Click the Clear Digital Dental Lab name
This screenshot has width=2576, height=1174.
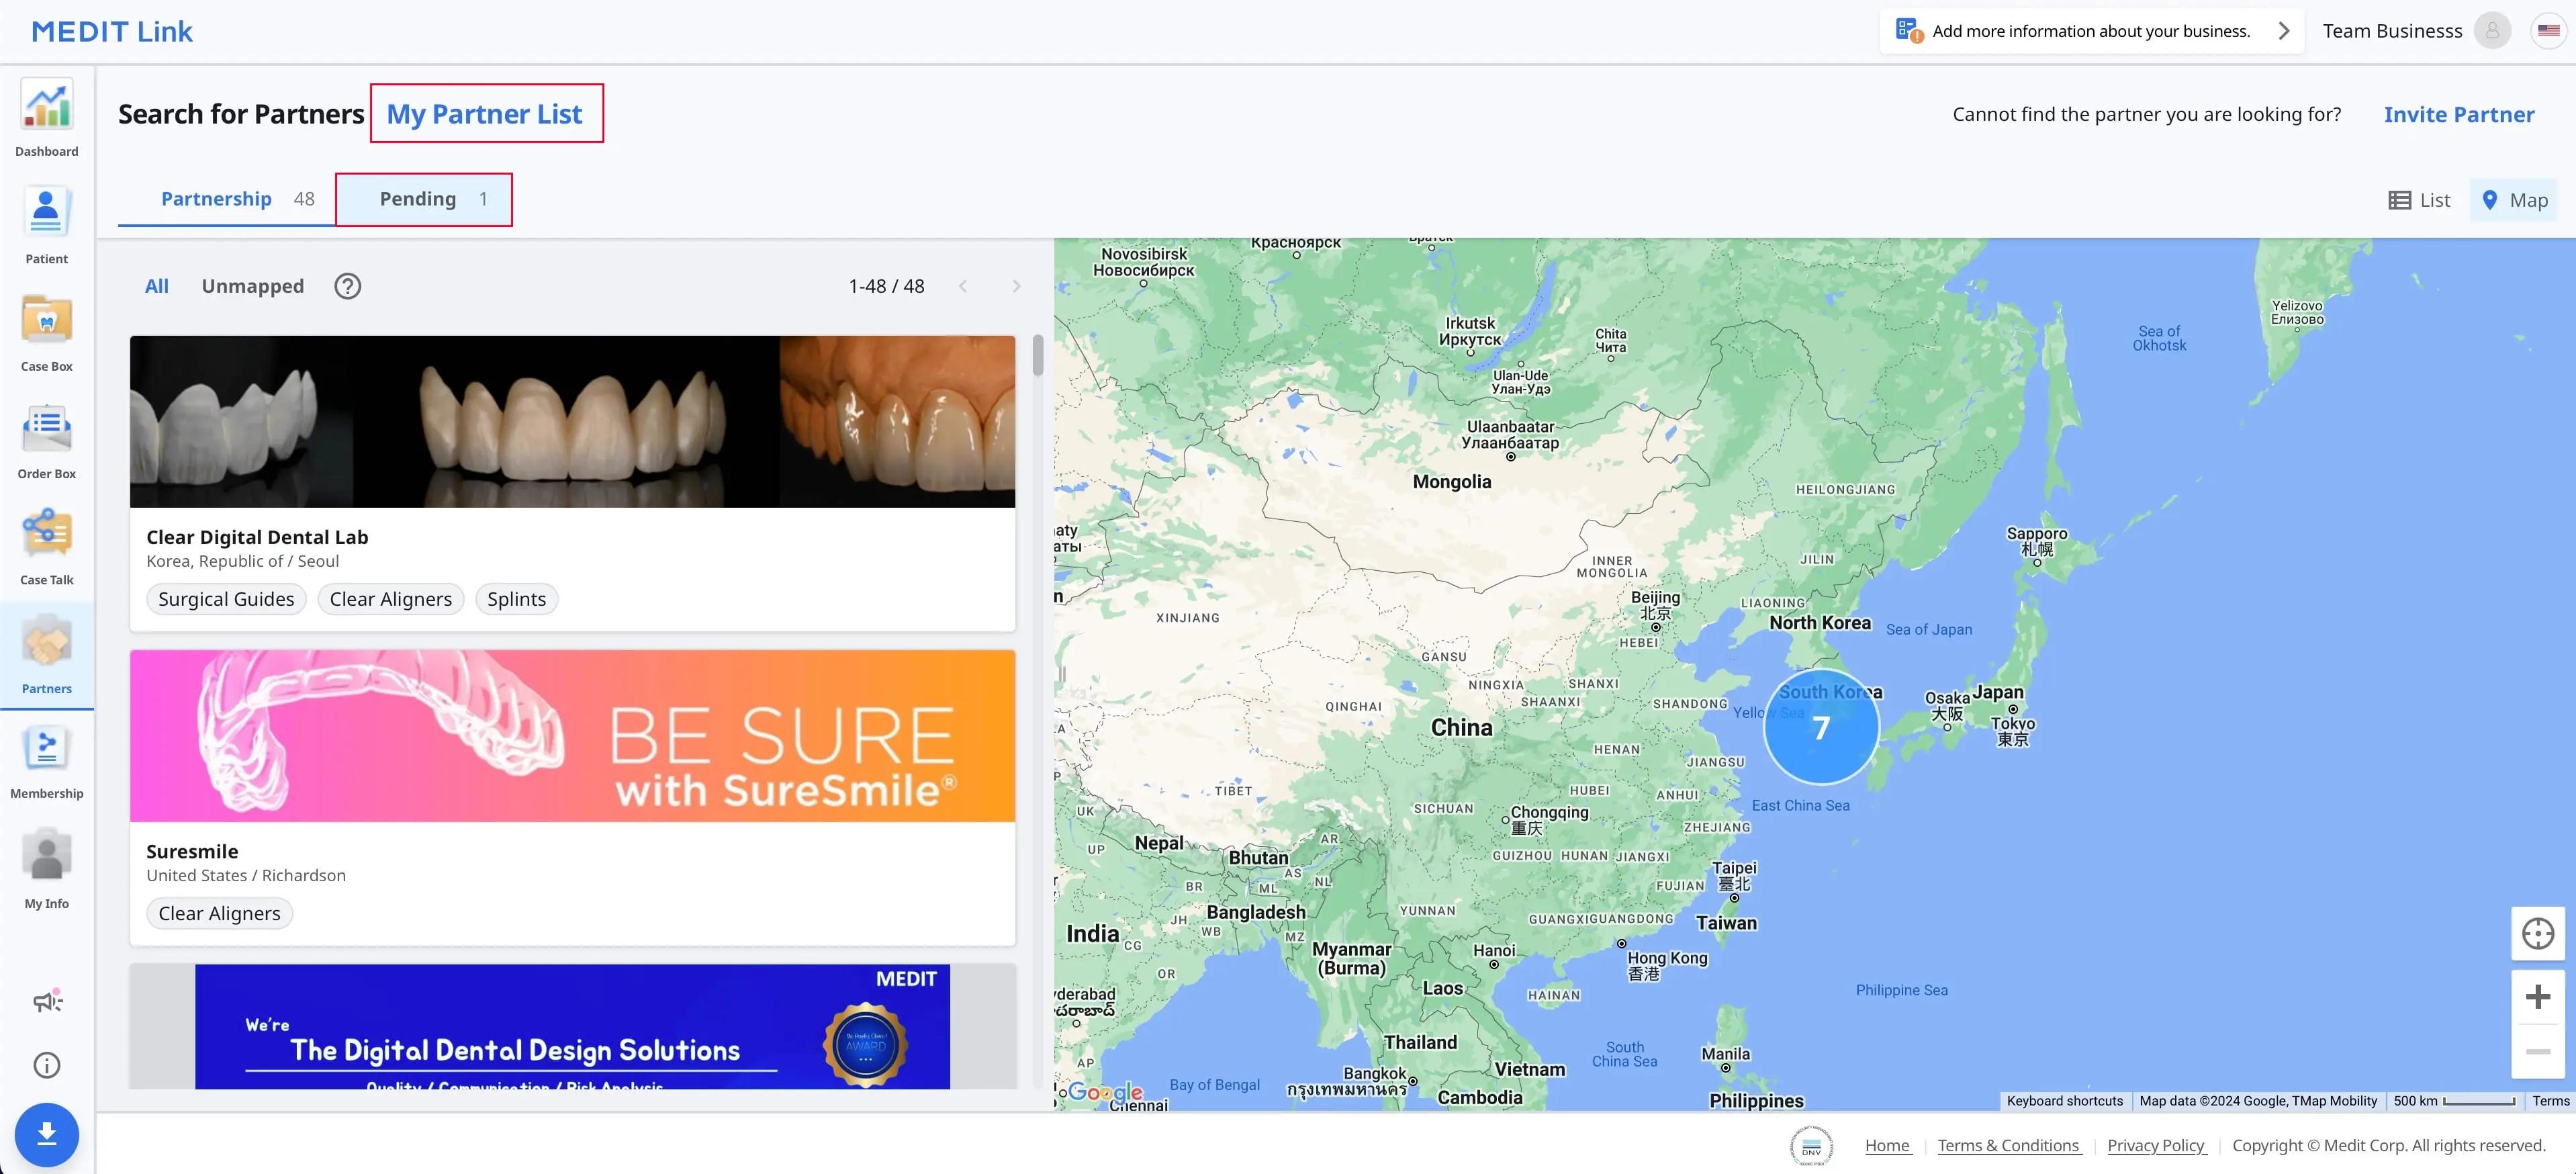pos(257,537)
